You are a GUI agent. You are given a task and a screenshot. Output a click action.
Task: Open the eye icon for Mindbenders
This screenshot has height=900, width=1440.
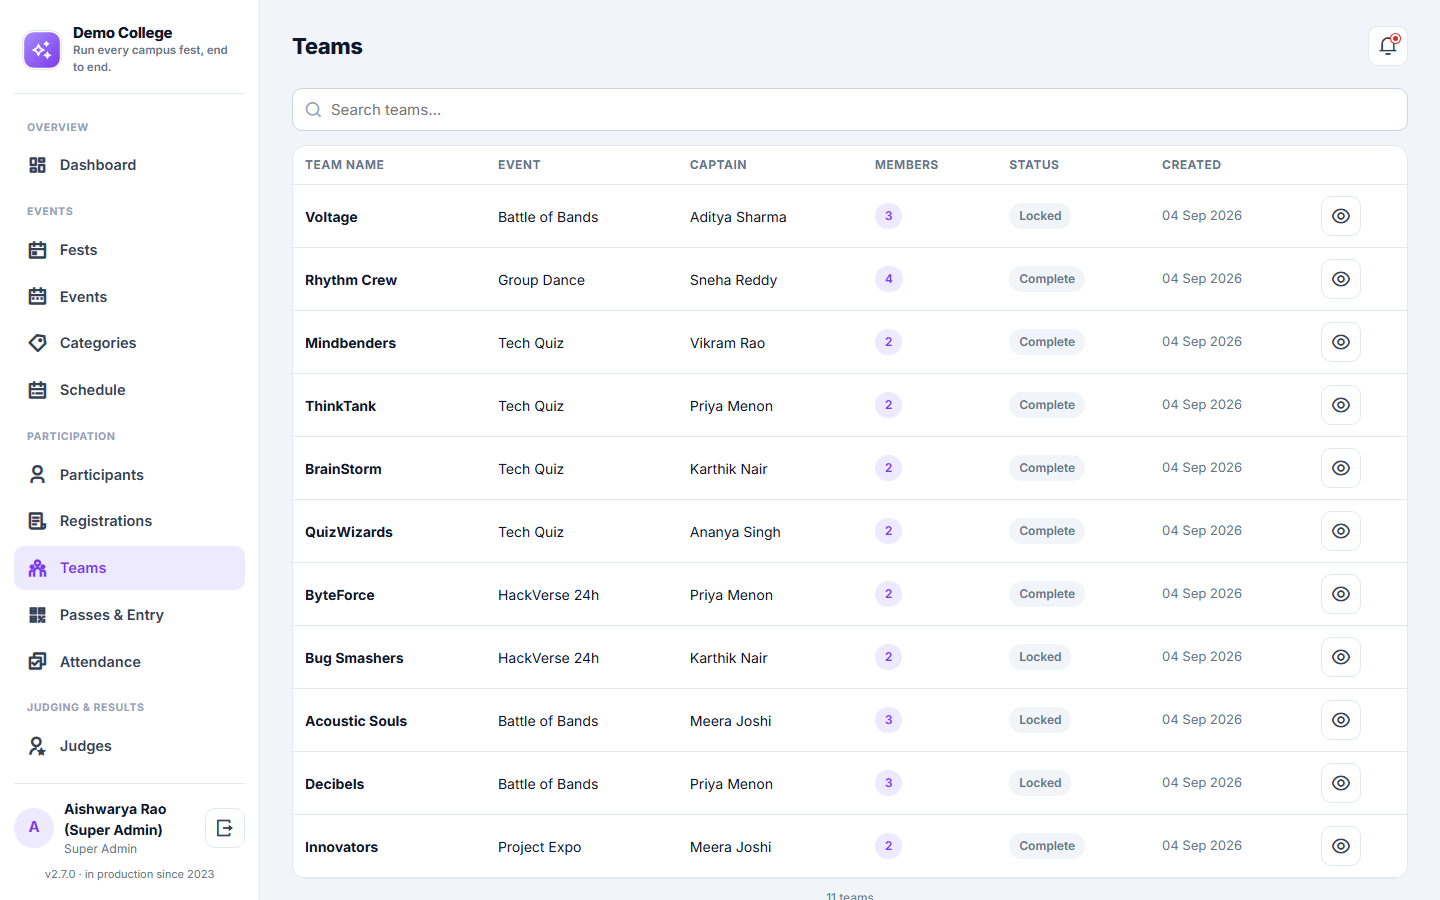tap(1341, 342)
